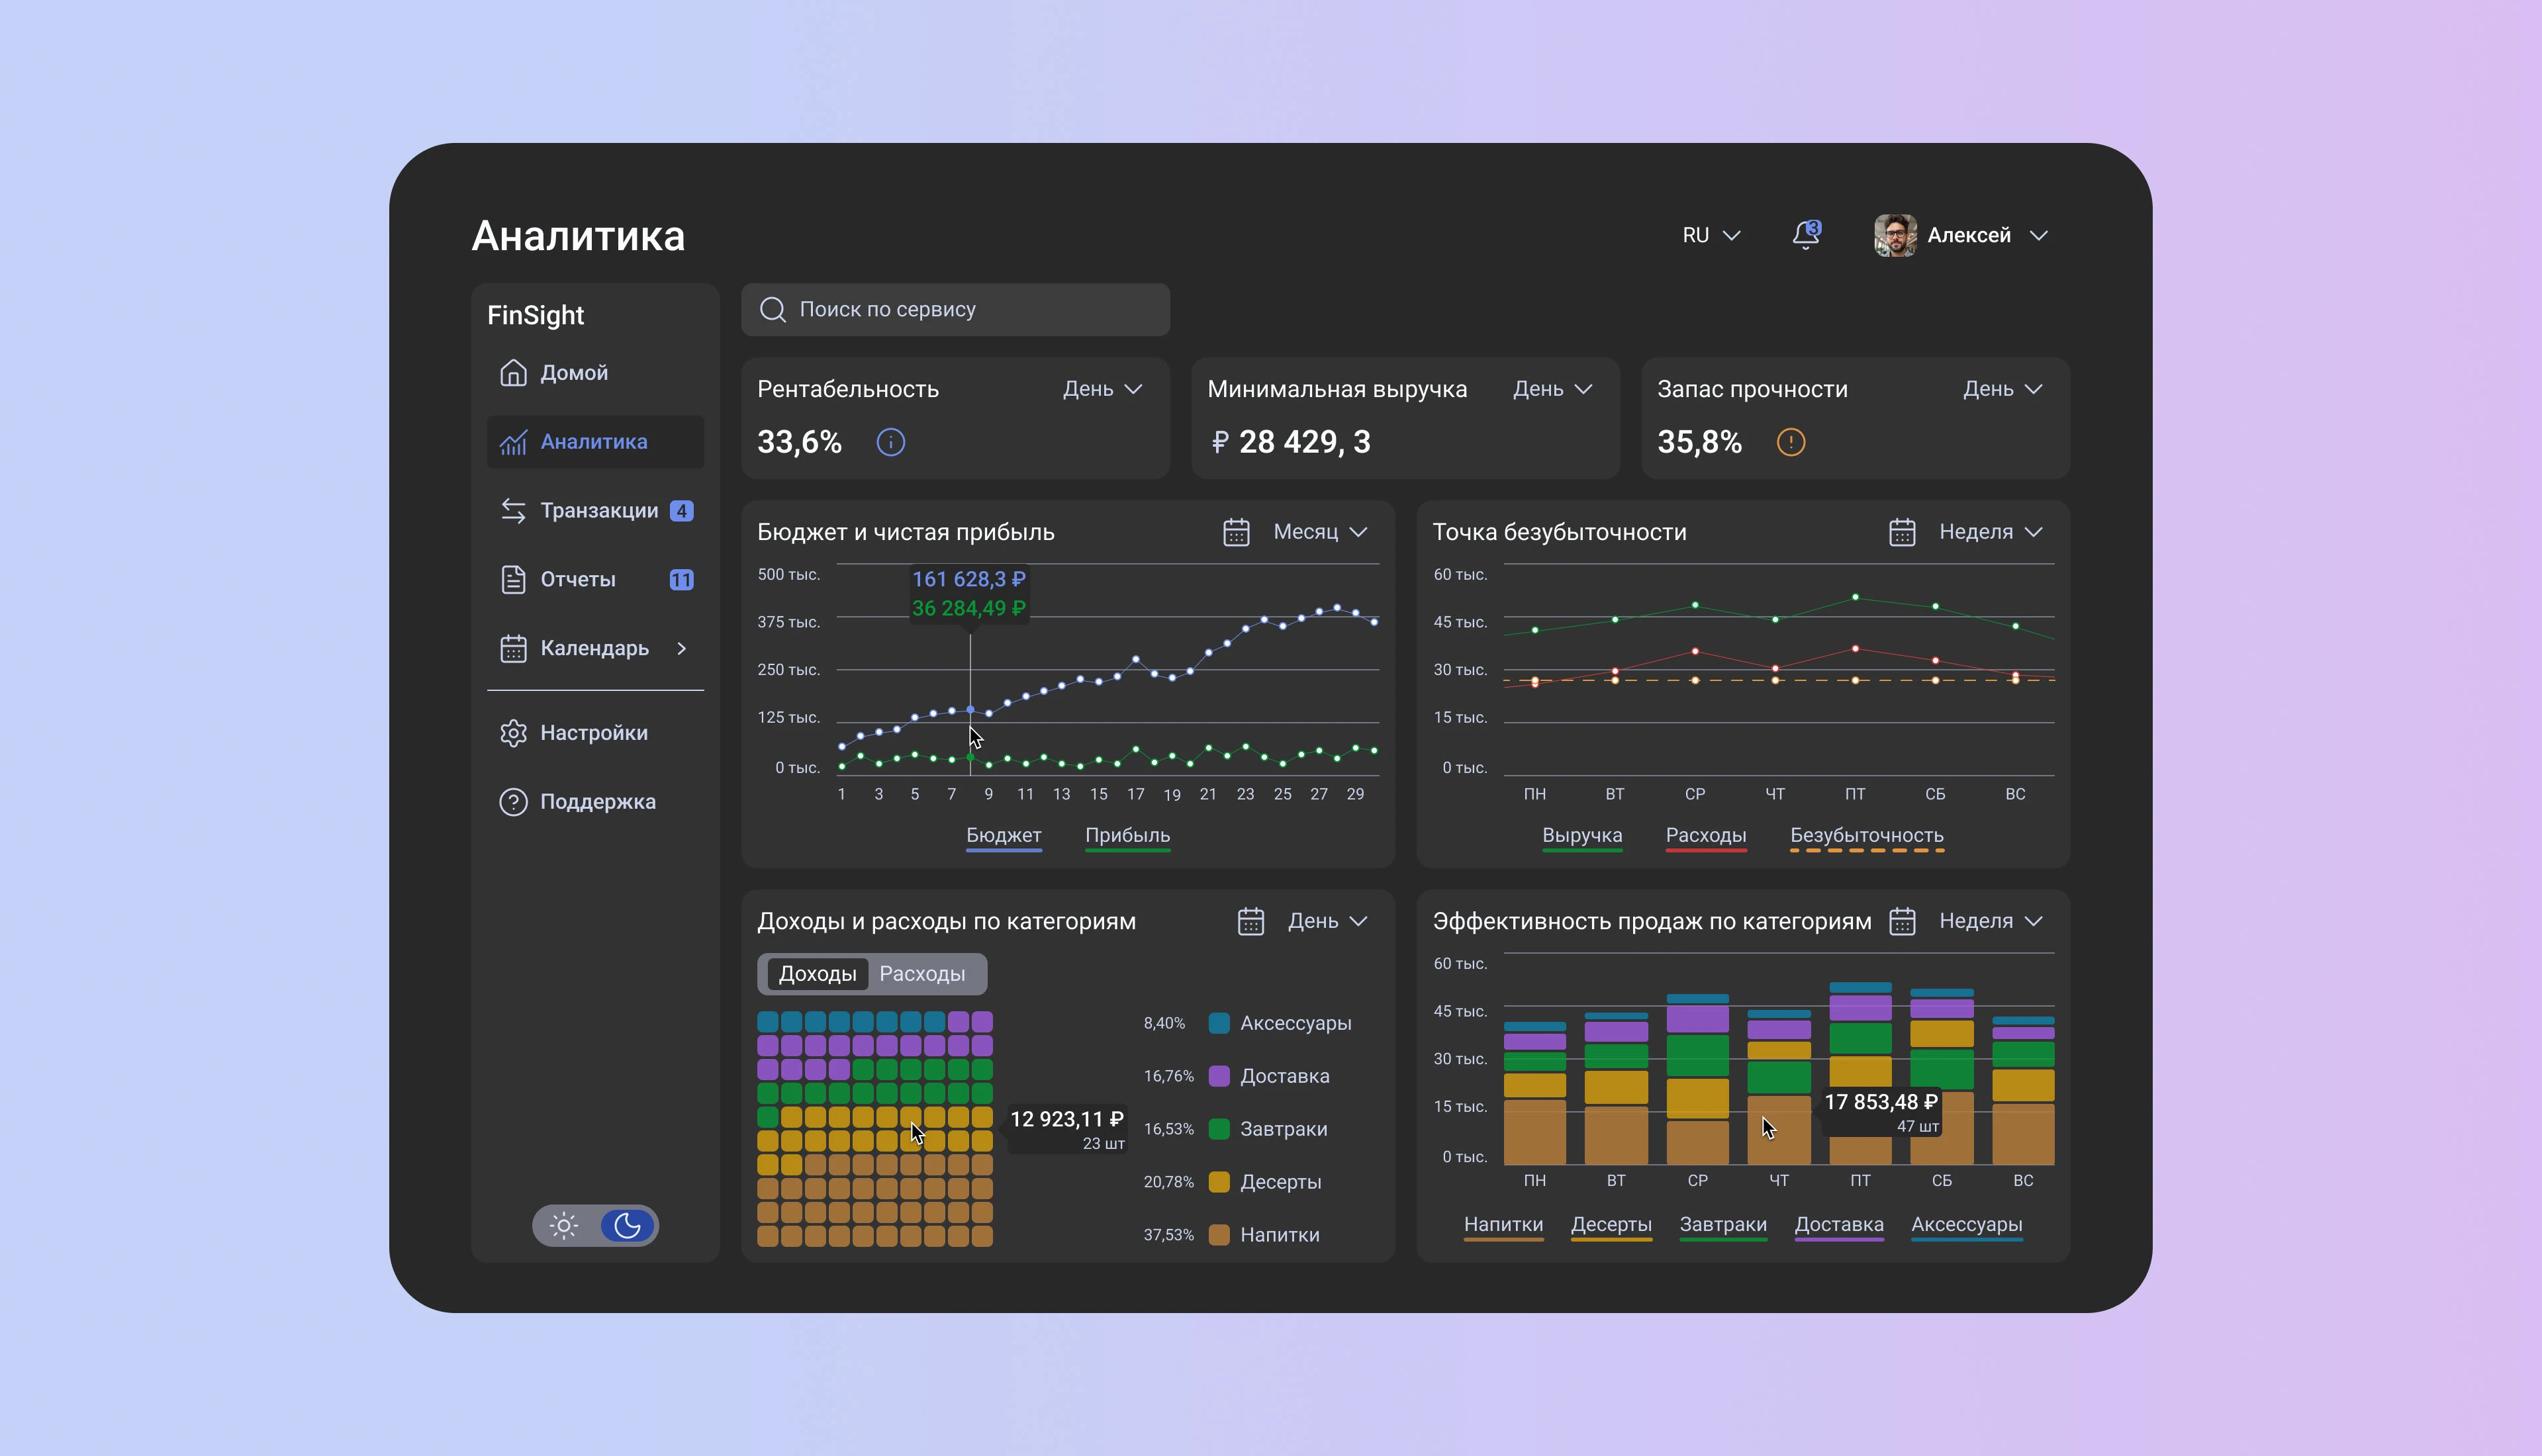Screen dimensions: 2542x1456
Task: Click the Прибыль legend label
Action: pos(1127,835)
